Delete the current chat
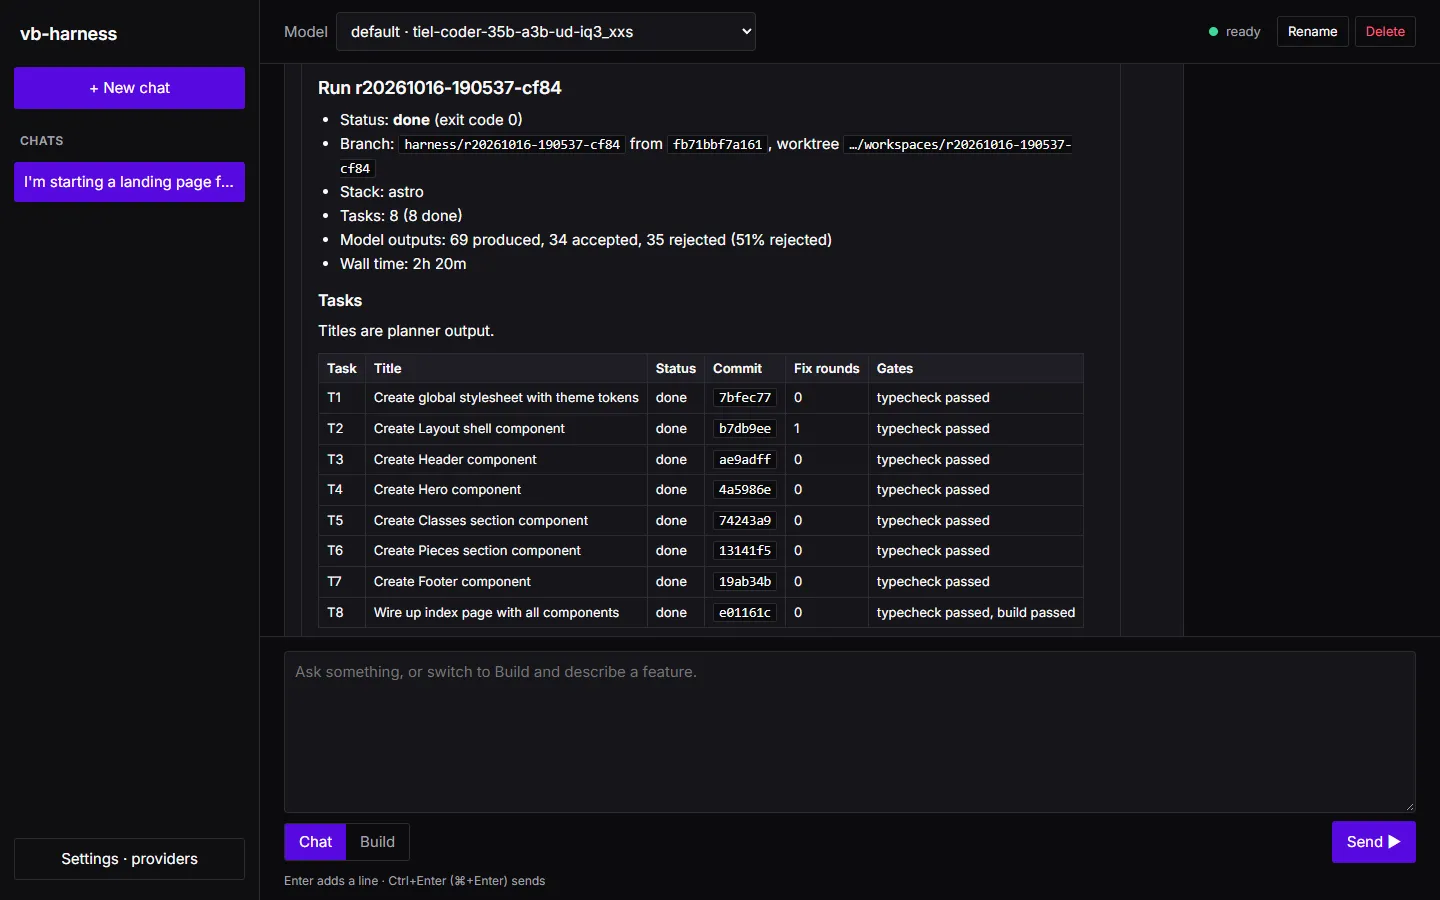Viewport: 1440px width, 900px height. [1385, 32]
